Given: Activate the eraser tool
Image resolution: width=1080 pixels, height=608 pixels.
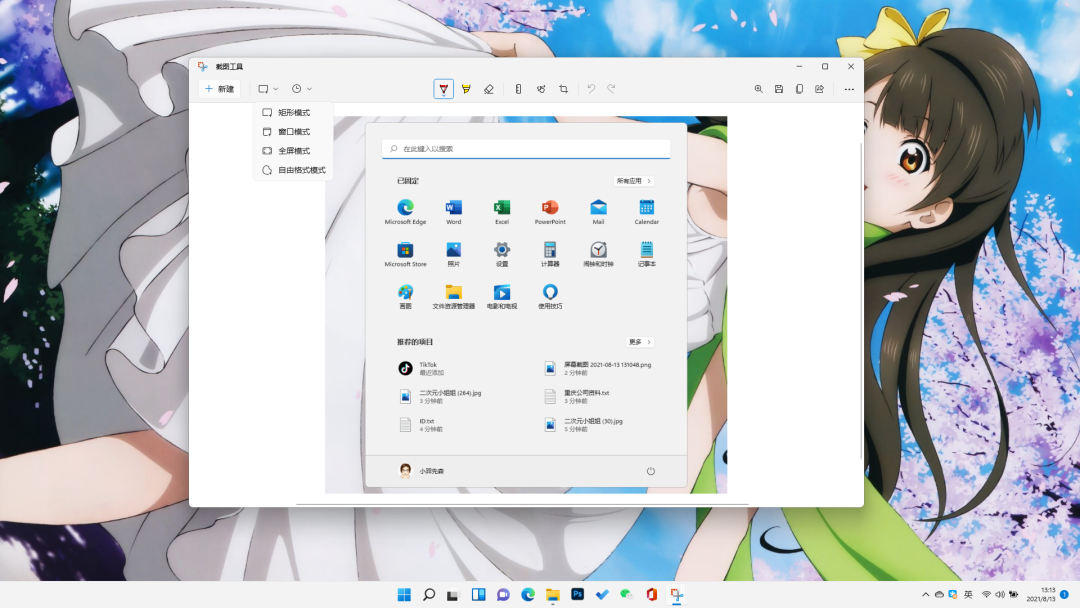Looking at the screenshot, I should (489, 89).
